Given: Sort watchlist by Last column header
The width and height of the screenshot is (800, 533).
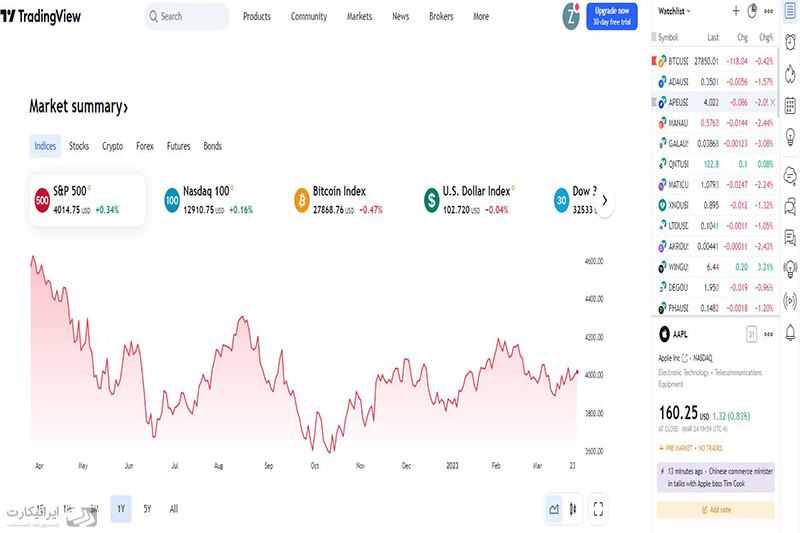Looking at the screenshot, I should pos(713,37).
